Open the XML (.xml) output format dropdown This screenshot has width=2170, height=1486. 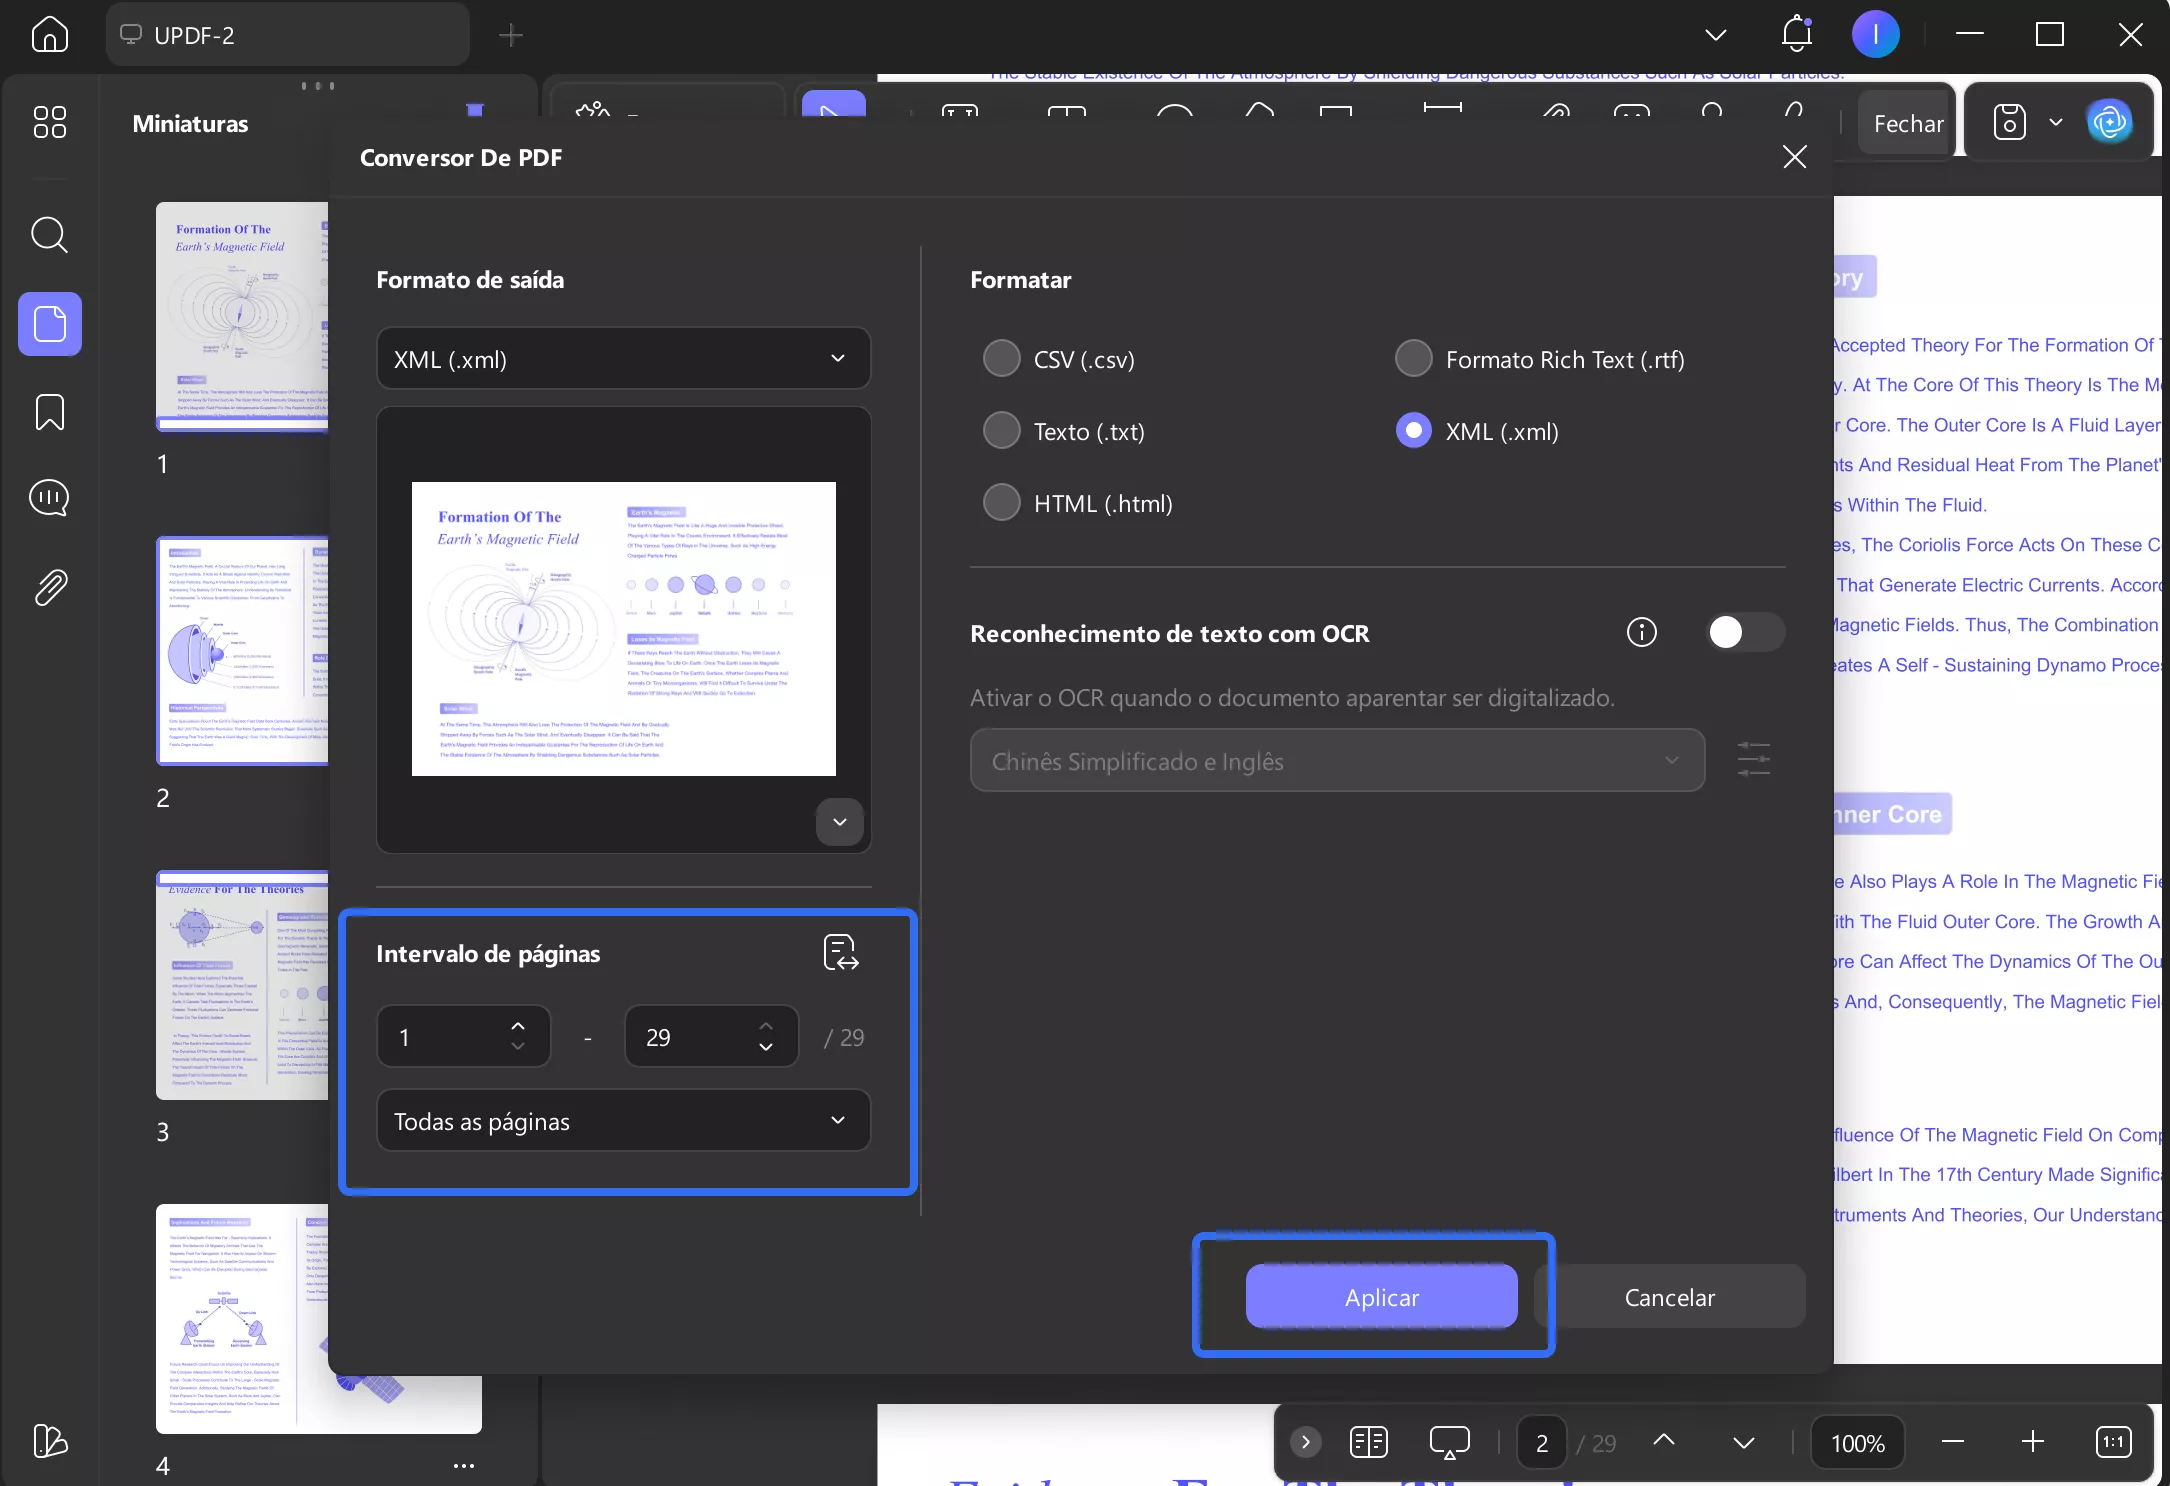[x=622, y=359]
